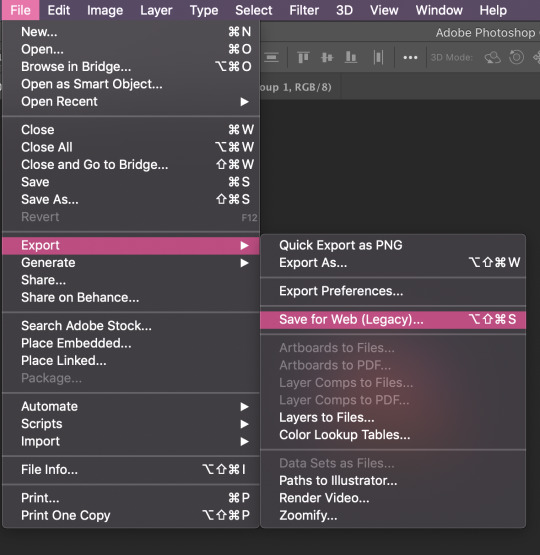Screen dimensions: 540x555
Task: Choose New... from File menu
Action: tap(131, 32)
